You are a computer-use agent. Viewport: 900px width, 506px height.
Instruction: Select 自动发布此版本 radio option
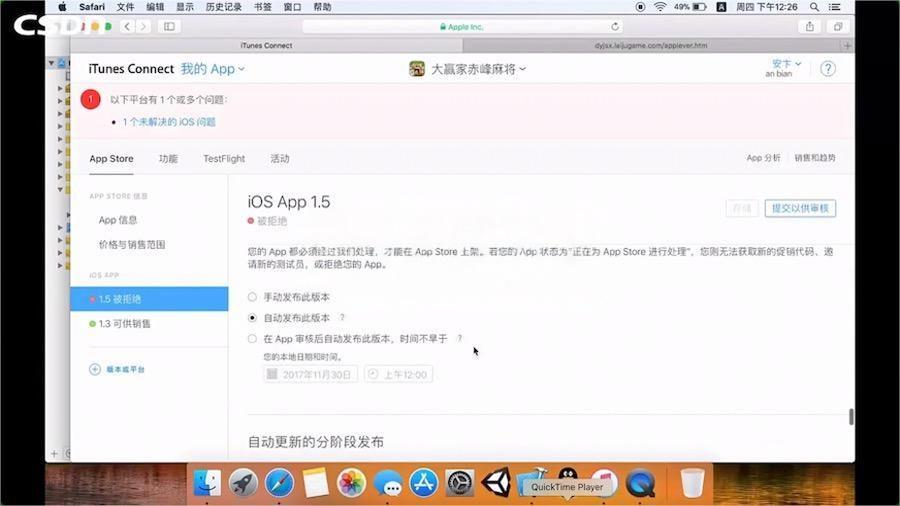pyautogui.click(x=252, y=317)
